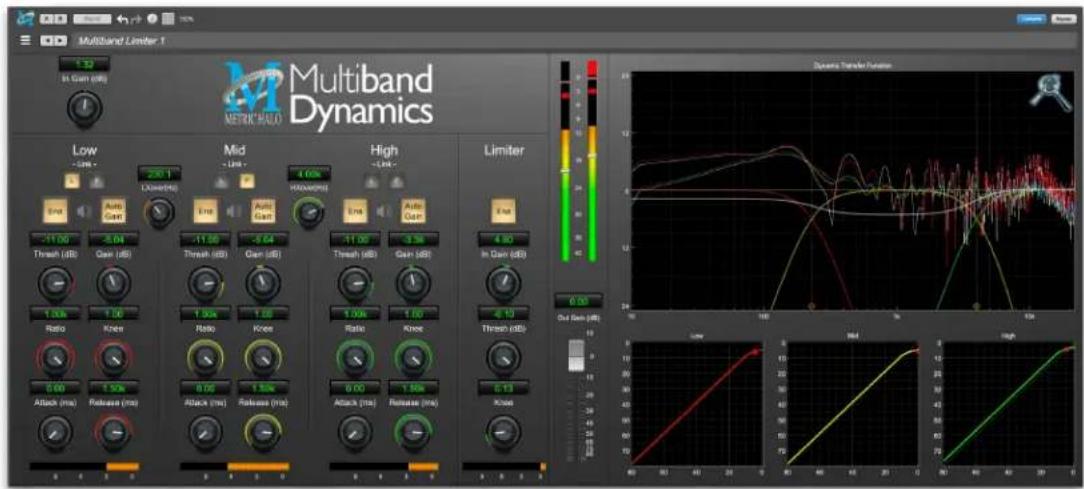The height and width of the screenshot is (489, 1084).
Task: Click the In Gain knob at top left
Action: point(84,107)
